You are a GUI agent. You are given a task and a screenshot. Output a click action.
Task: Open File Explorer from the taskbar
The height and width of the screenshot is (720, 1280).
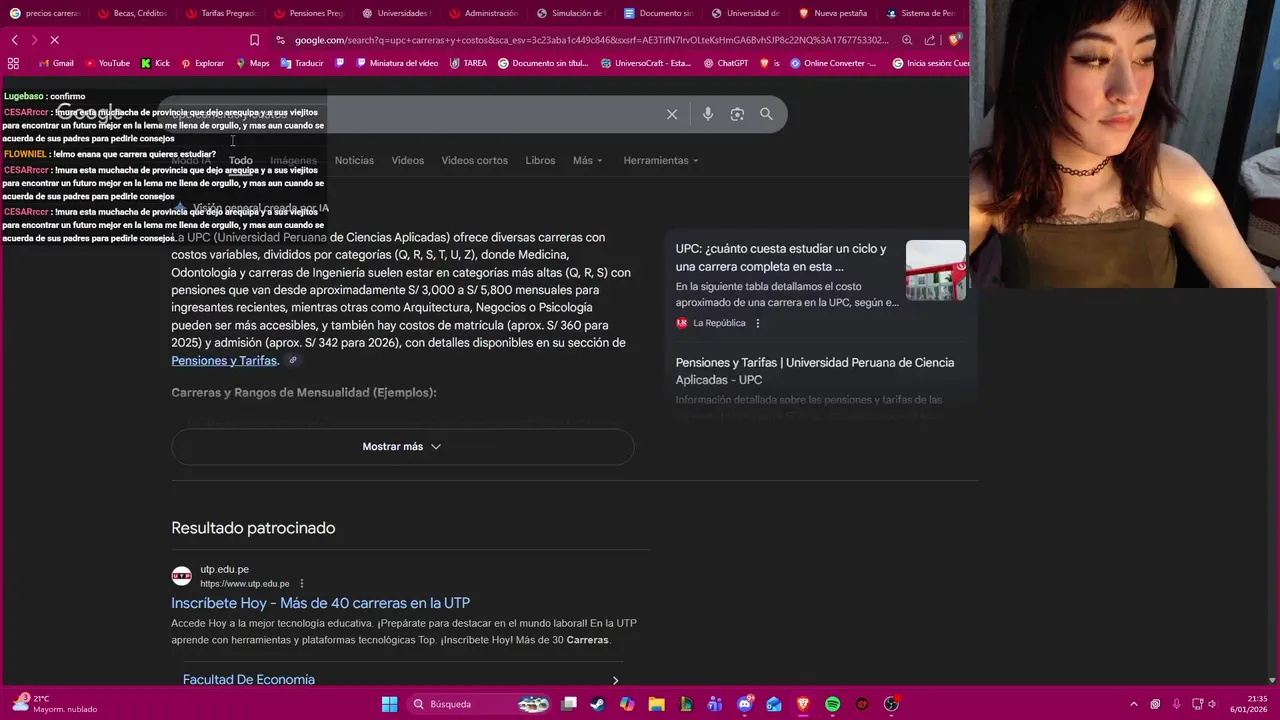click(x=657, y=704)
